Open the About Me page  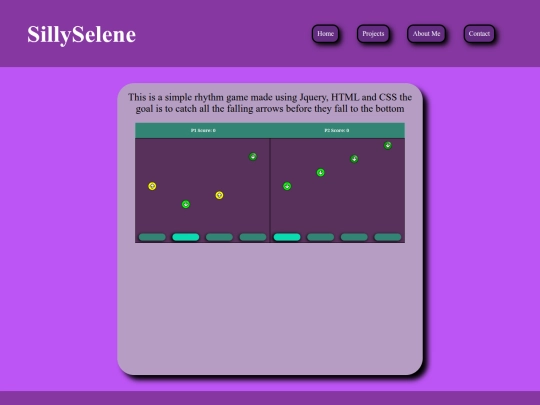pyautogui.click(x=426, y=34)
